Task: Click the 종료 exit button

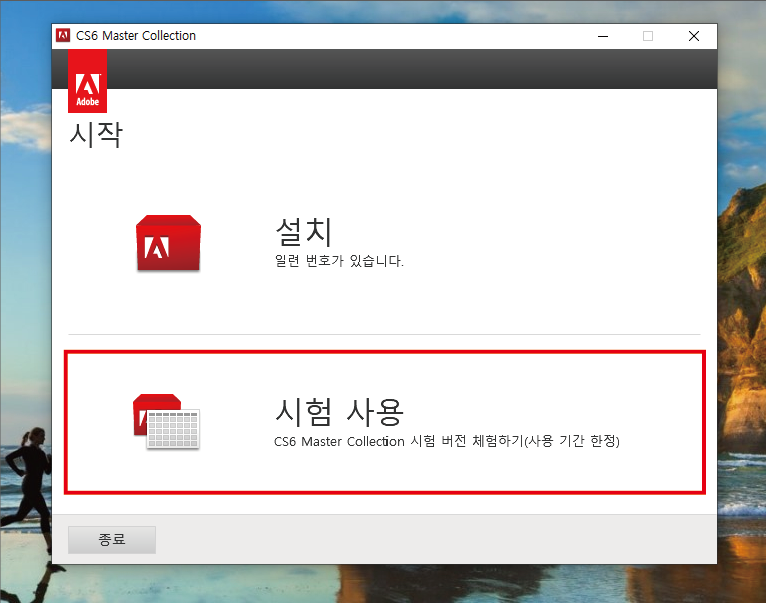Action: click(x=112, y=540)
